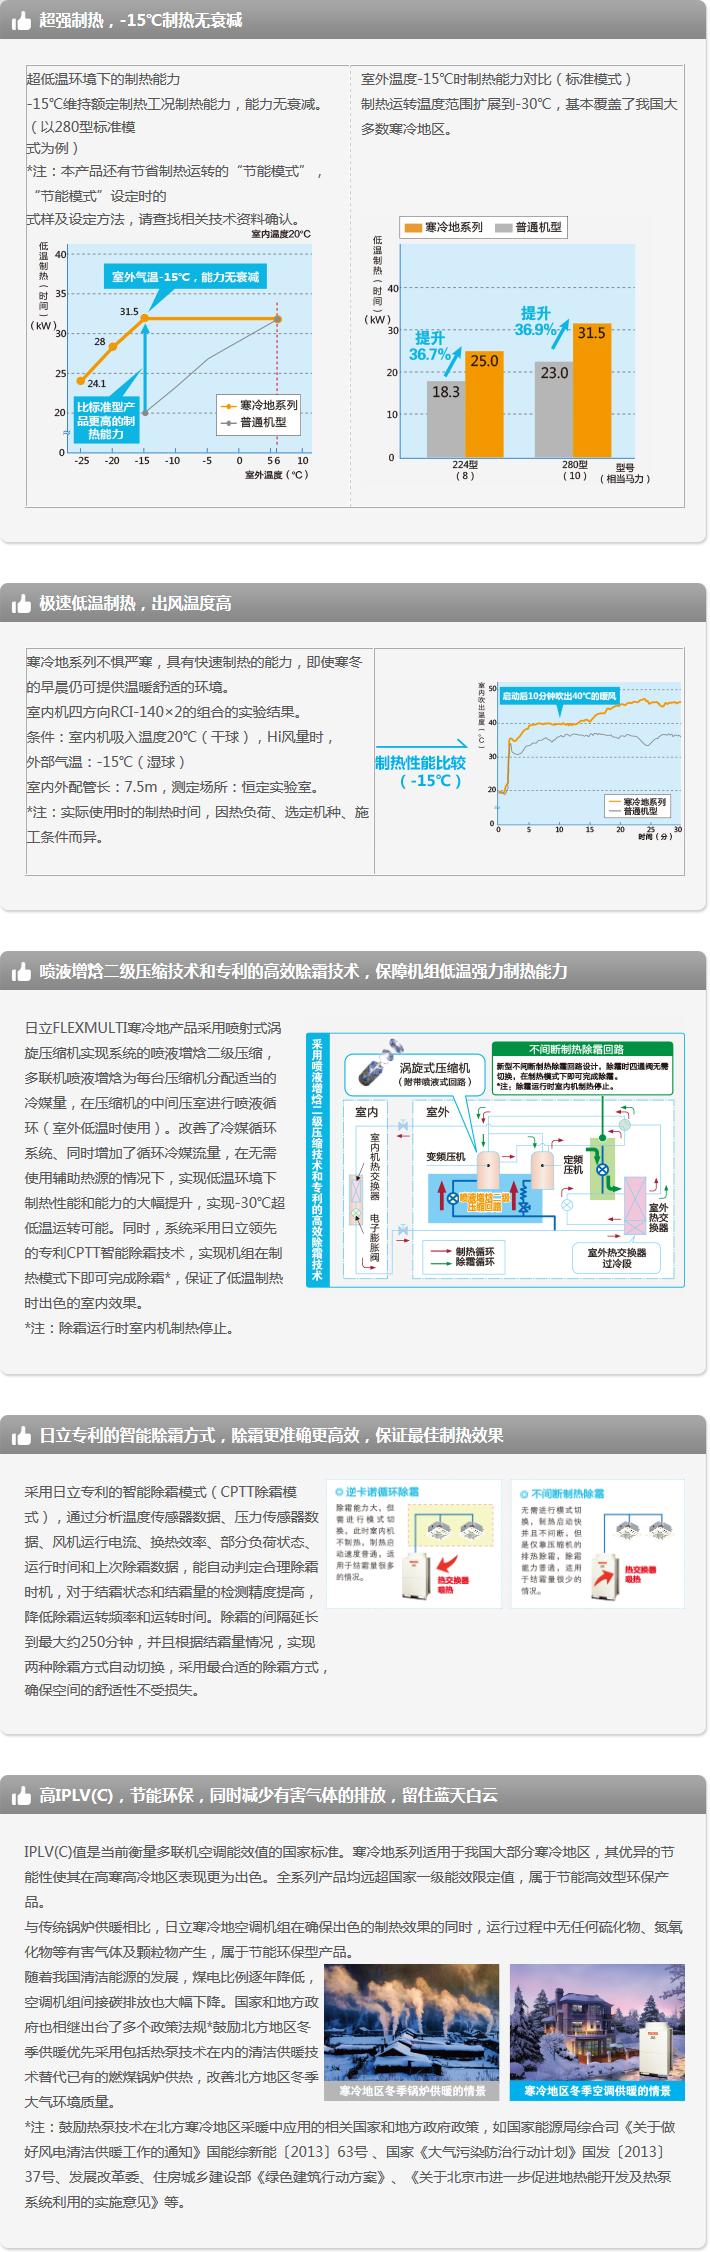Click the 室外热交换器过冷段 box in diagram

tap(616, 1258)
